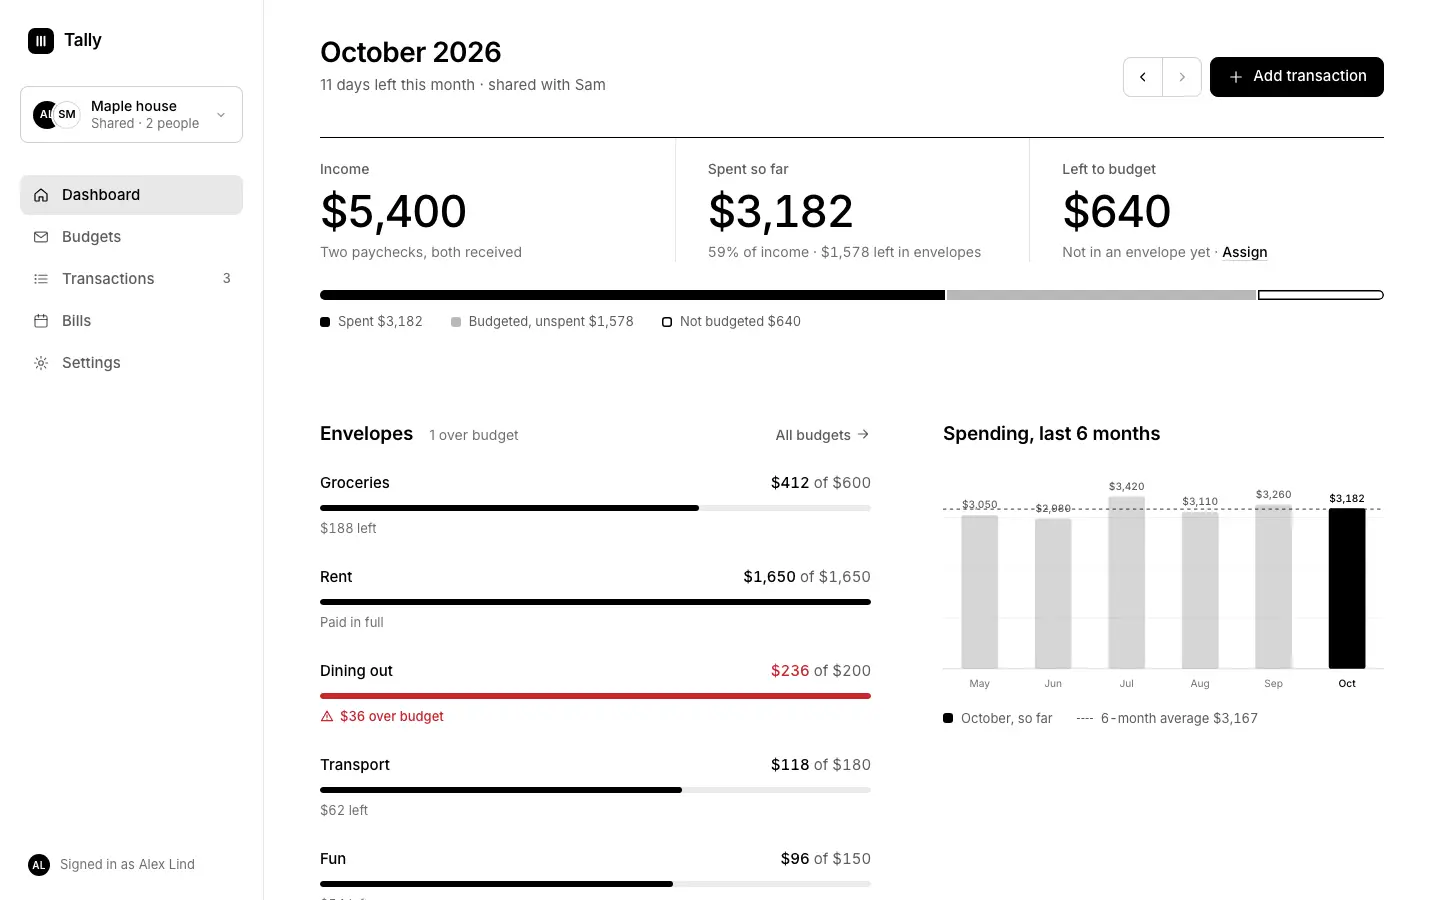The image size is (1440, 900).
Task: Click the Transport envelope name
Action: pos(355,765)
